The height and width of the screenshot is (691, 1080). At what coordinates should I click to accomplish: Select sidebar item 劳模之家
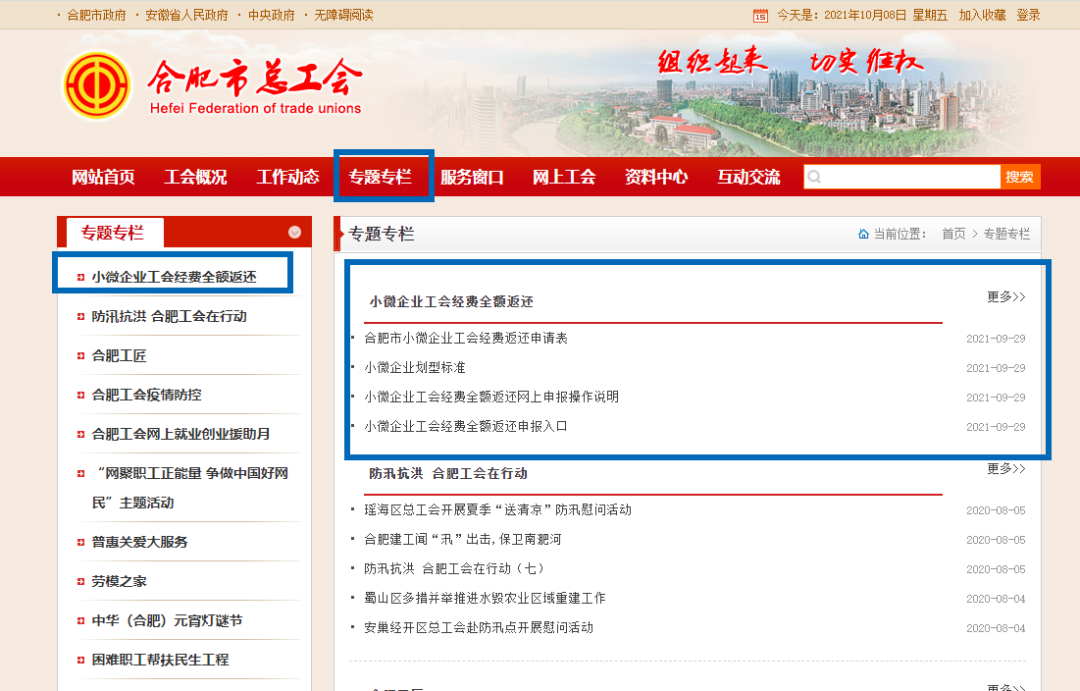coord(119,581)
